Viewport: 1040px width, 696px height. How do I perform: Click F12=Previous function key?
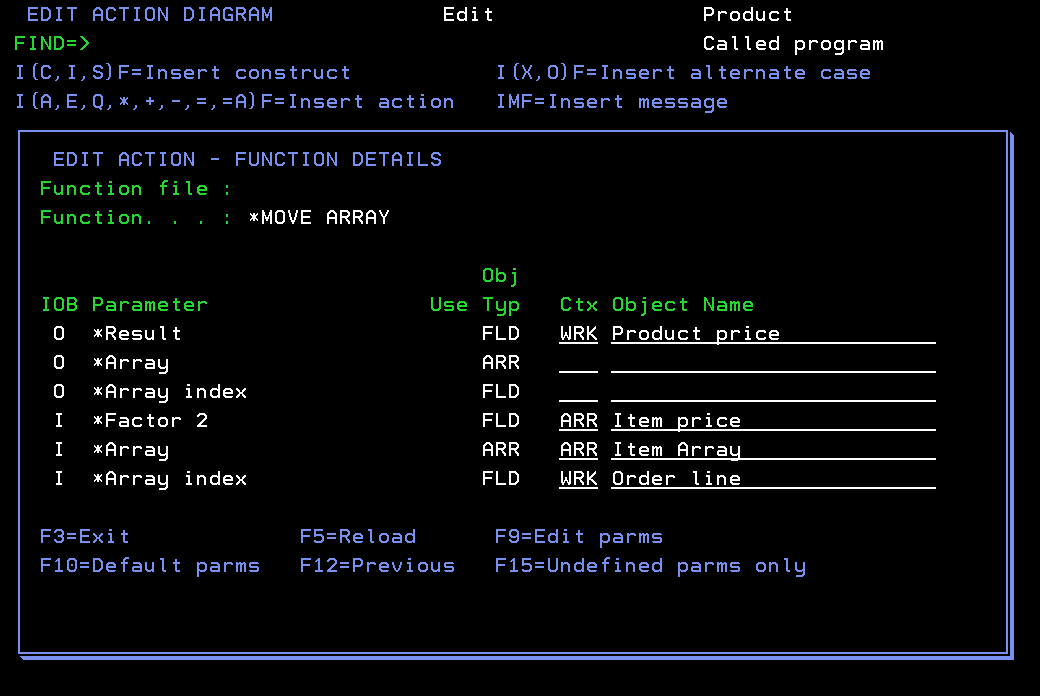[377, 565]
